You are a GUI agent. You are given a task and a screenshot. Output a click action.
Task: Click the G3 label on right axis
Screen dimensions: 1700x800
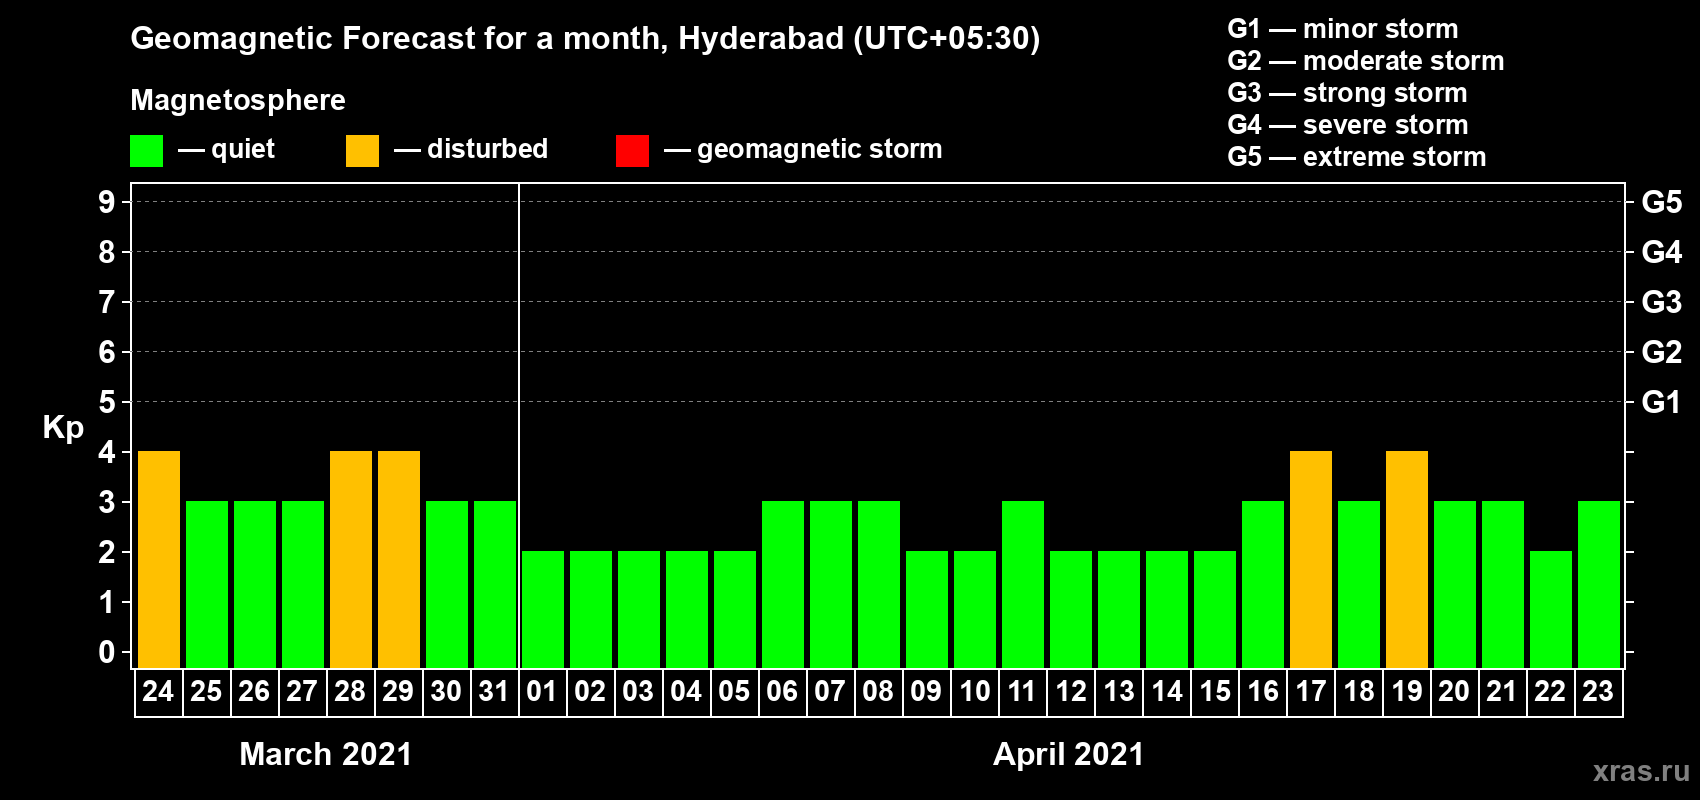(x=1662, y=302)
